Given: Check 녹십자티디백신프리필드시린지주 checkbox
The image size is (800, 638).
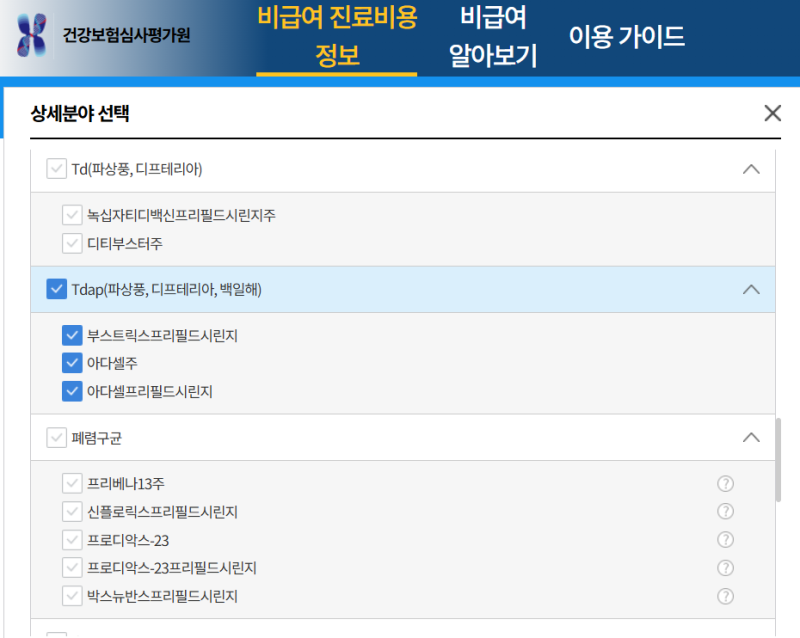Looking at the screenshot, I should [72, 215].
